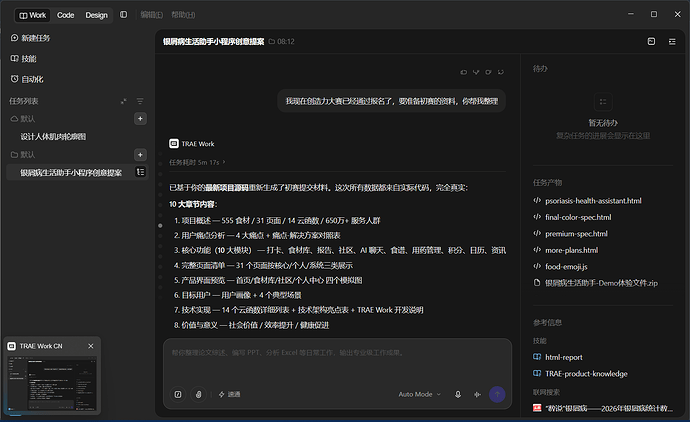Expand the cloud 默认 group header

(22, 119)
